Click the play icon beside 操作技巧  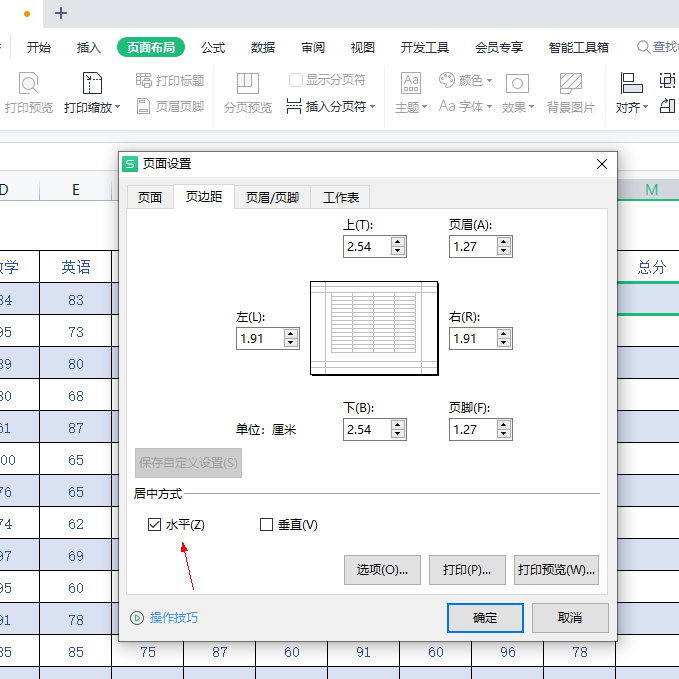click(137, 618)
